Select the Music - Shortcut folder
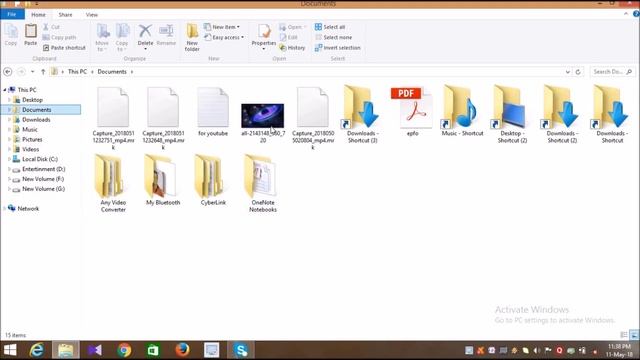This screenshot has width=640, height=360. (x=462, y=111)
